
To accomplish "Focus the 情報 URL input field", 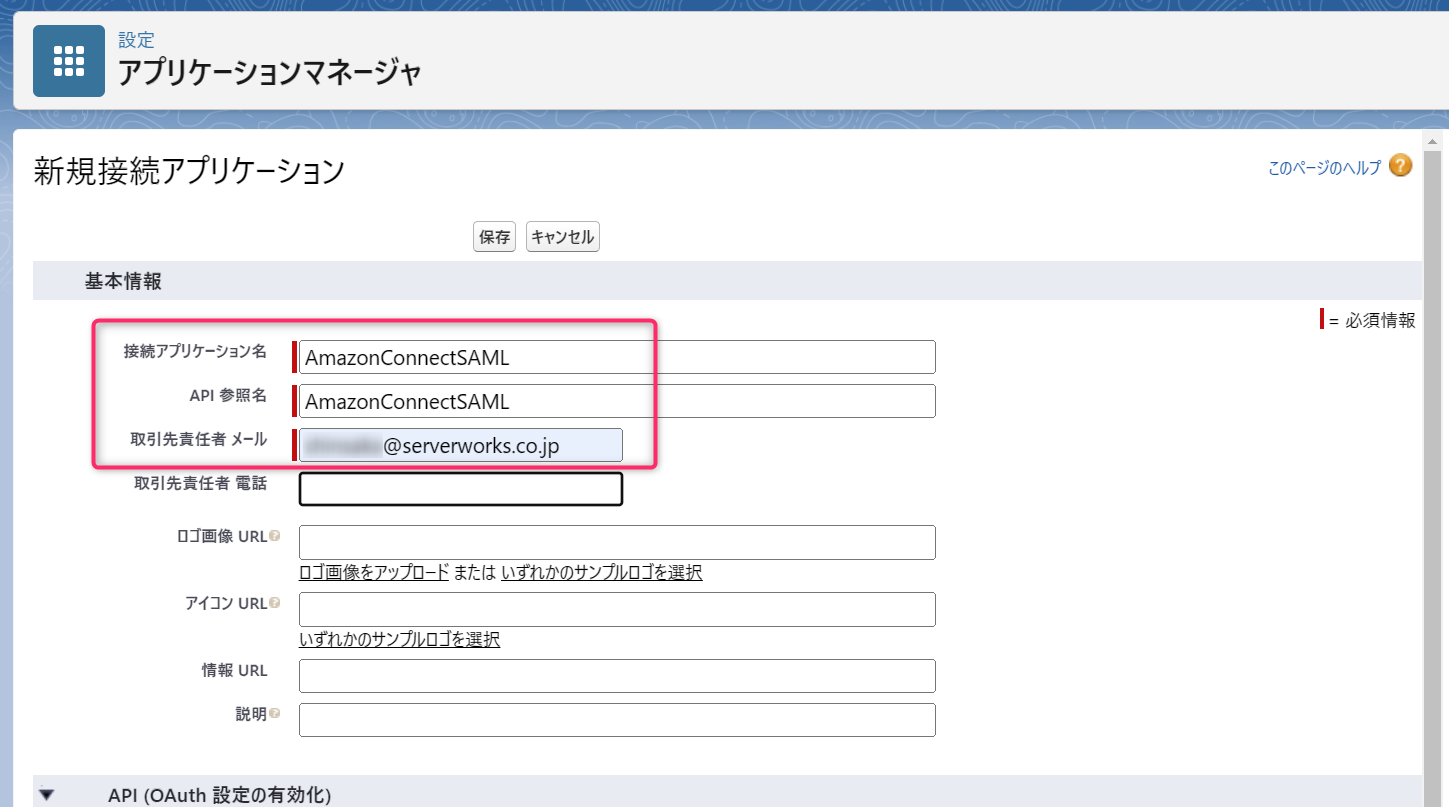I will click(617, 676).
